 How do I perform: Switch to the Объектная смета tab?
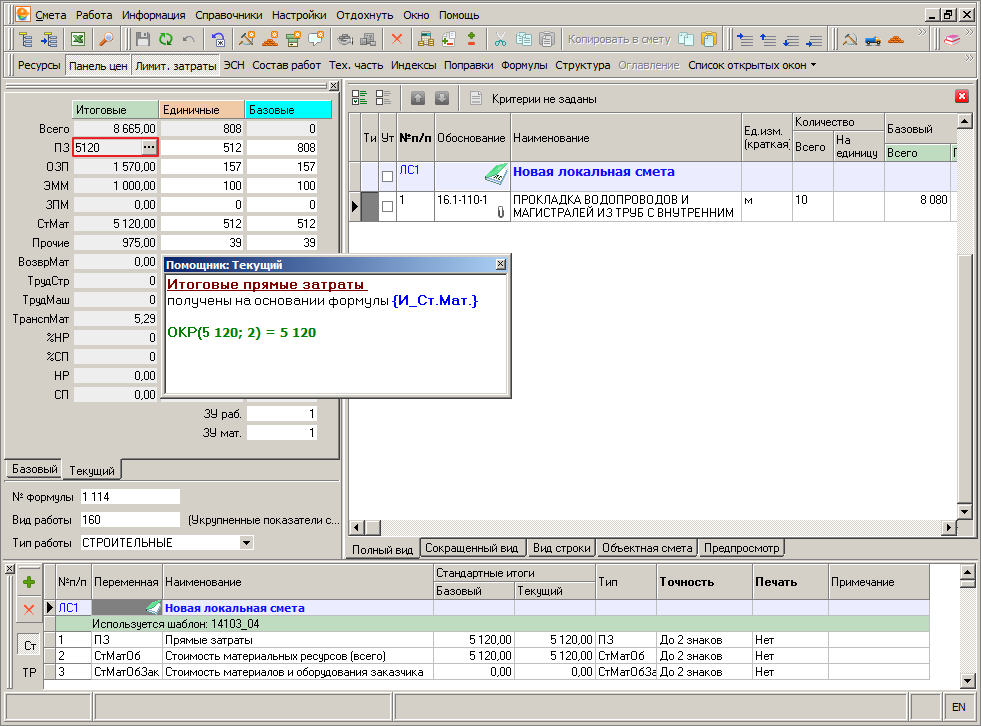click(647, 548)
